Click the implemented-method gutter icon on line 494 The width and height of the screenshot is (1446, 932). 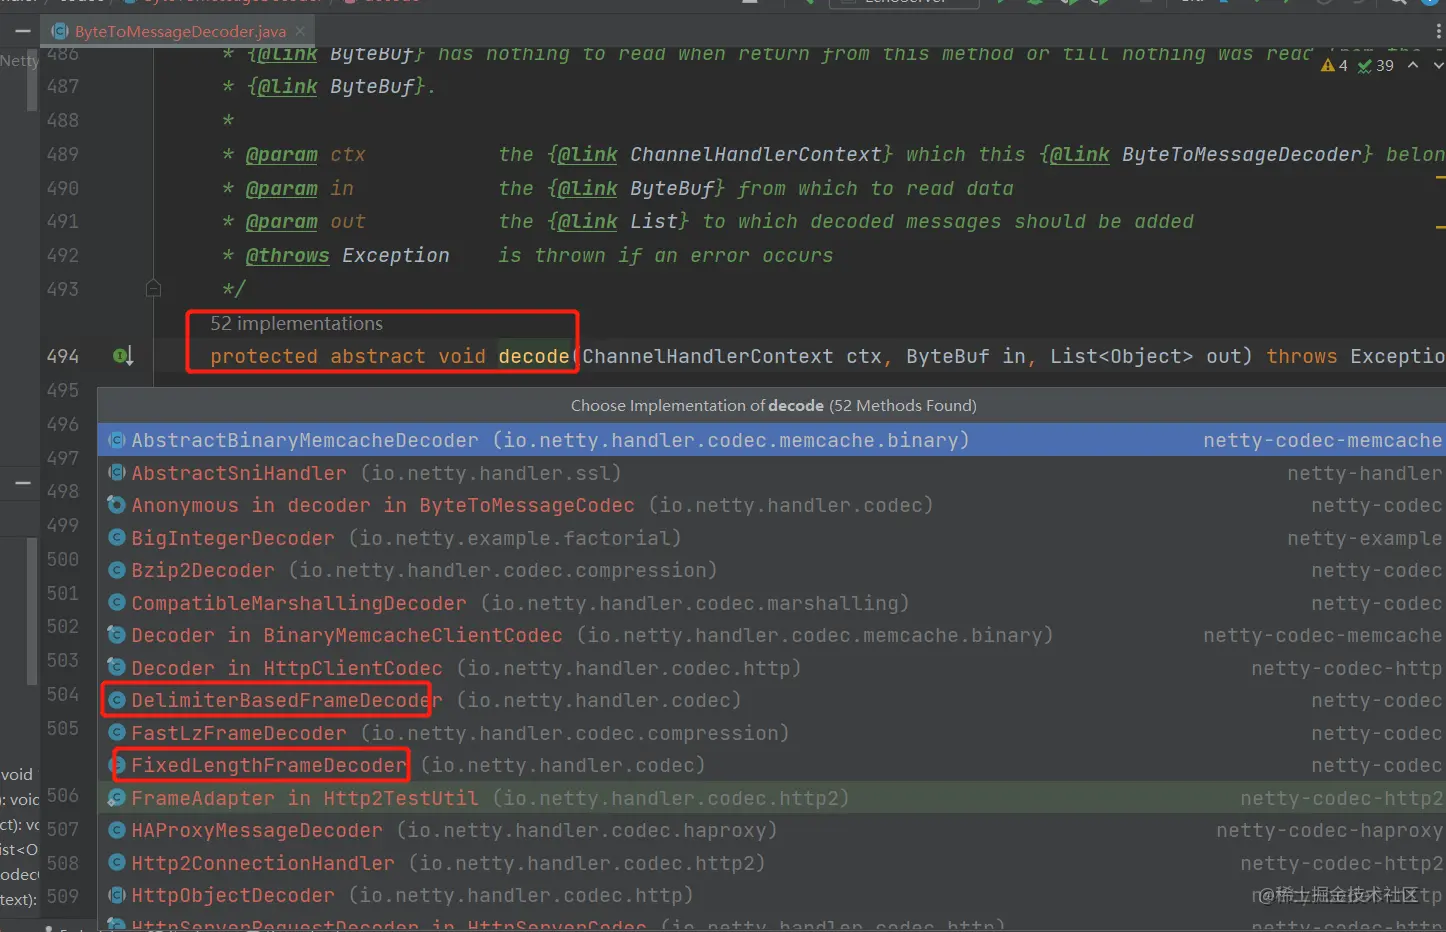click(123, 355)
